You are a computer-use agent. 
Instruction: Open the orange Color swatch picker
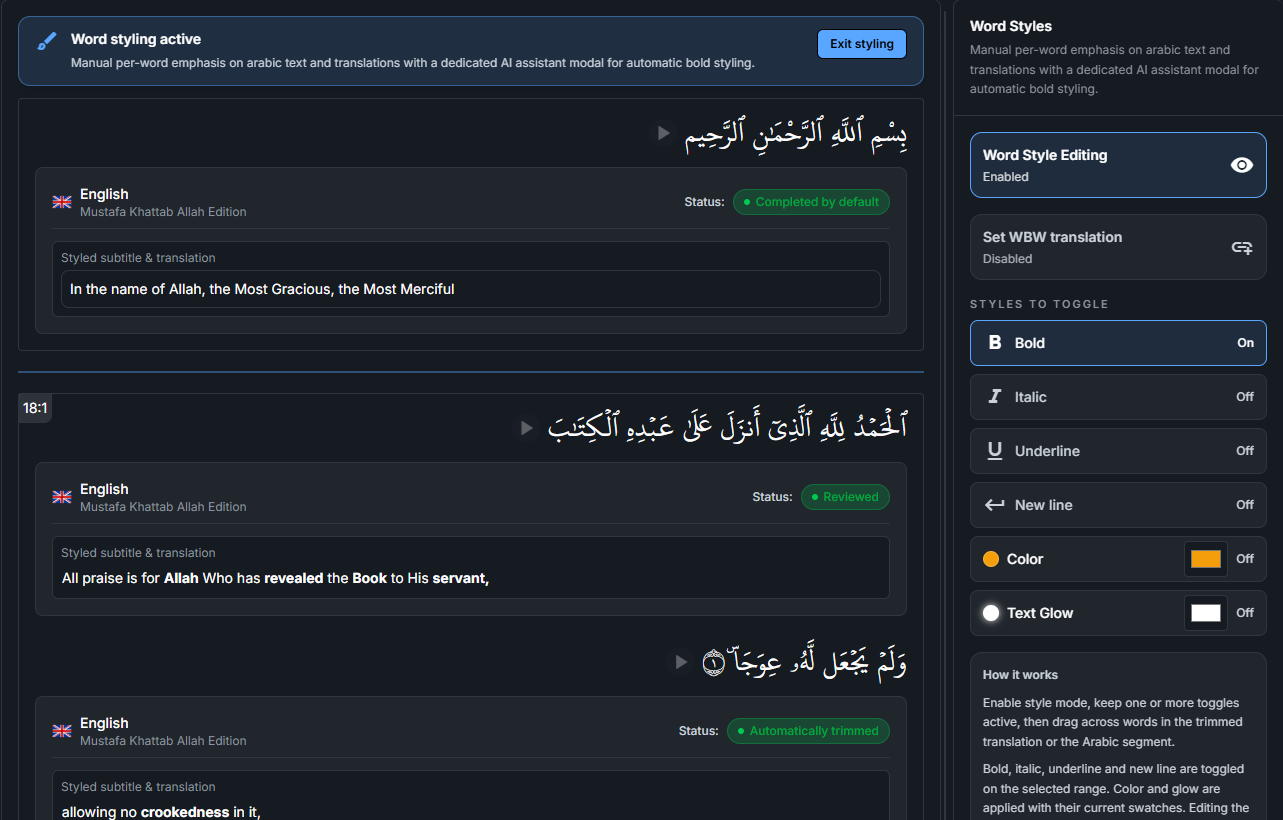1205,559
